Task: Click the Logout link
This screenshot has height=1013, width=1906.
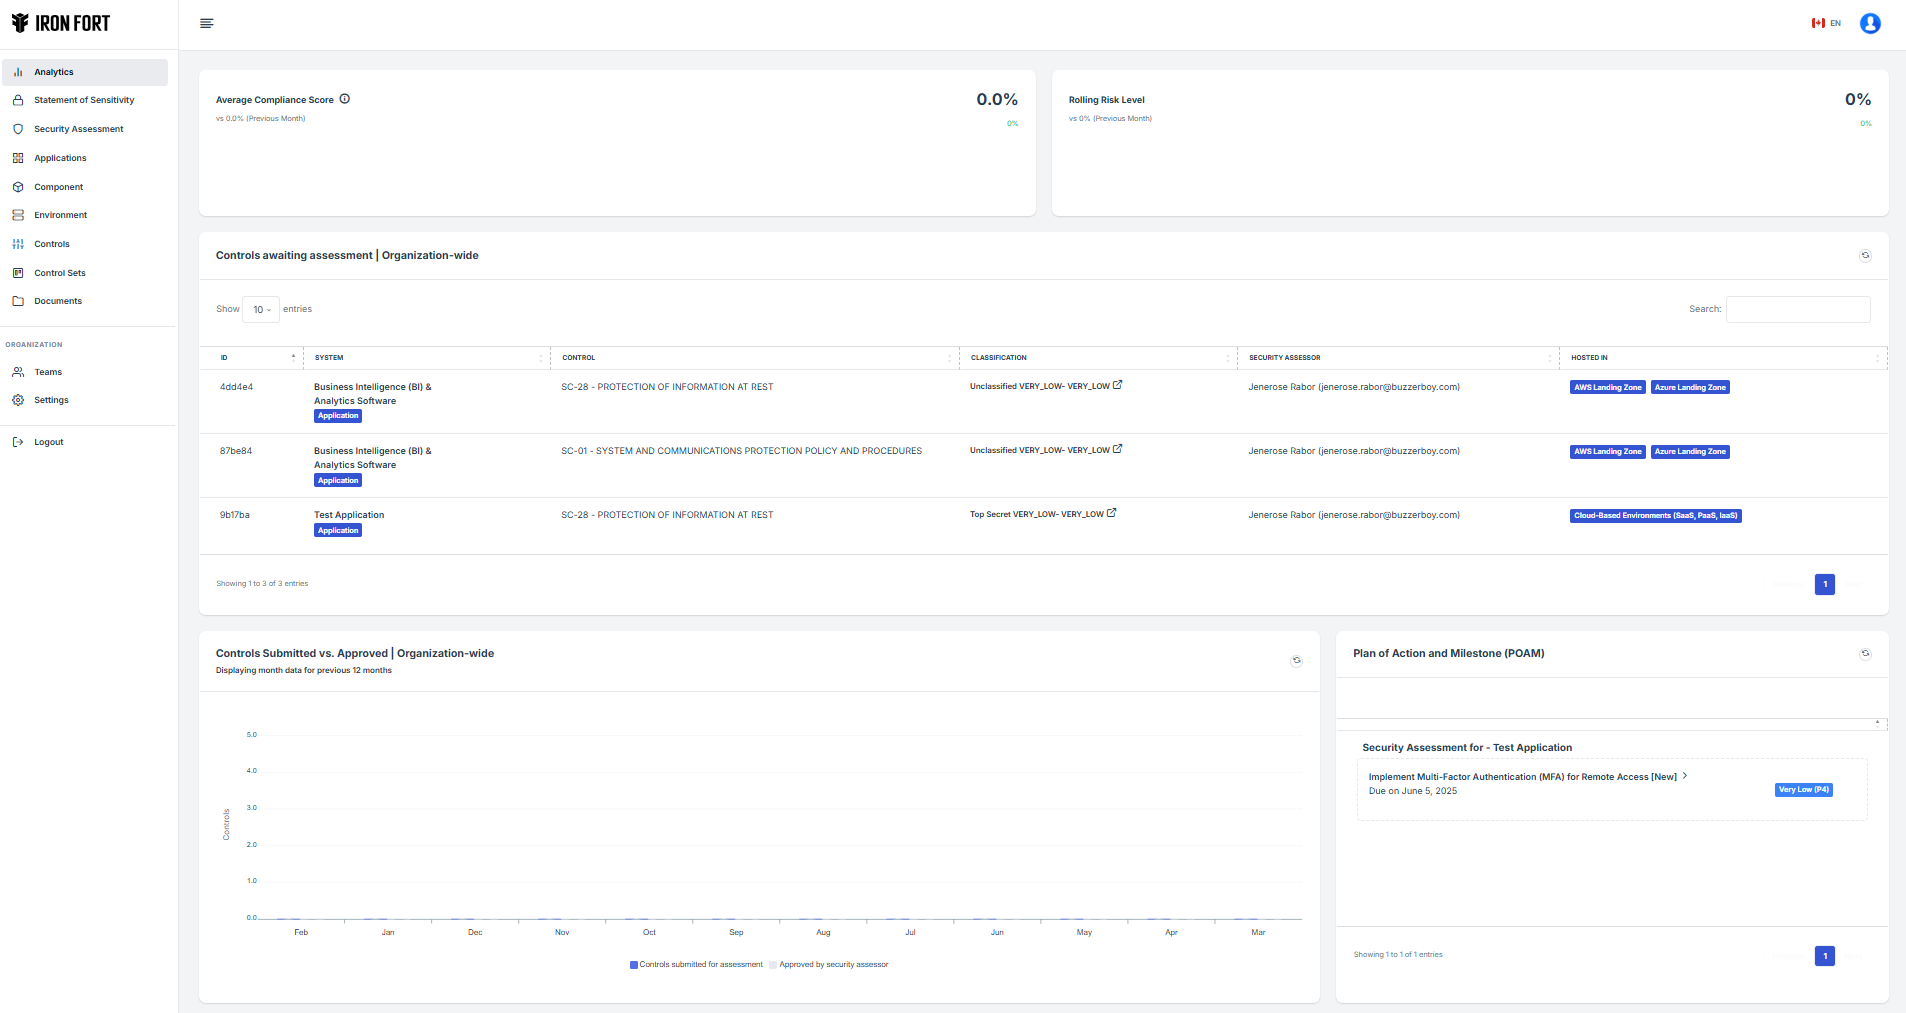Action: 48,442
